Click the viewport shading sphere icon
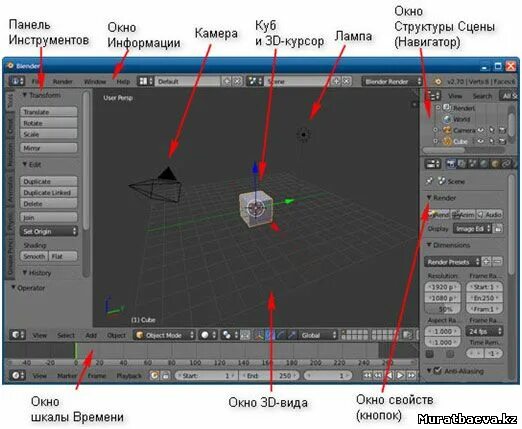This screenshot has width=522, height=429. (x=208, y=335)
